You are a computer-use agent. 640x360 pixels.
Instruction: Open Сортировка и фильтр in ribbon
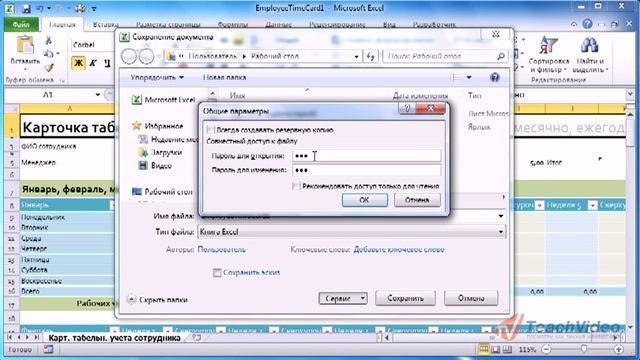pos(548,54)
